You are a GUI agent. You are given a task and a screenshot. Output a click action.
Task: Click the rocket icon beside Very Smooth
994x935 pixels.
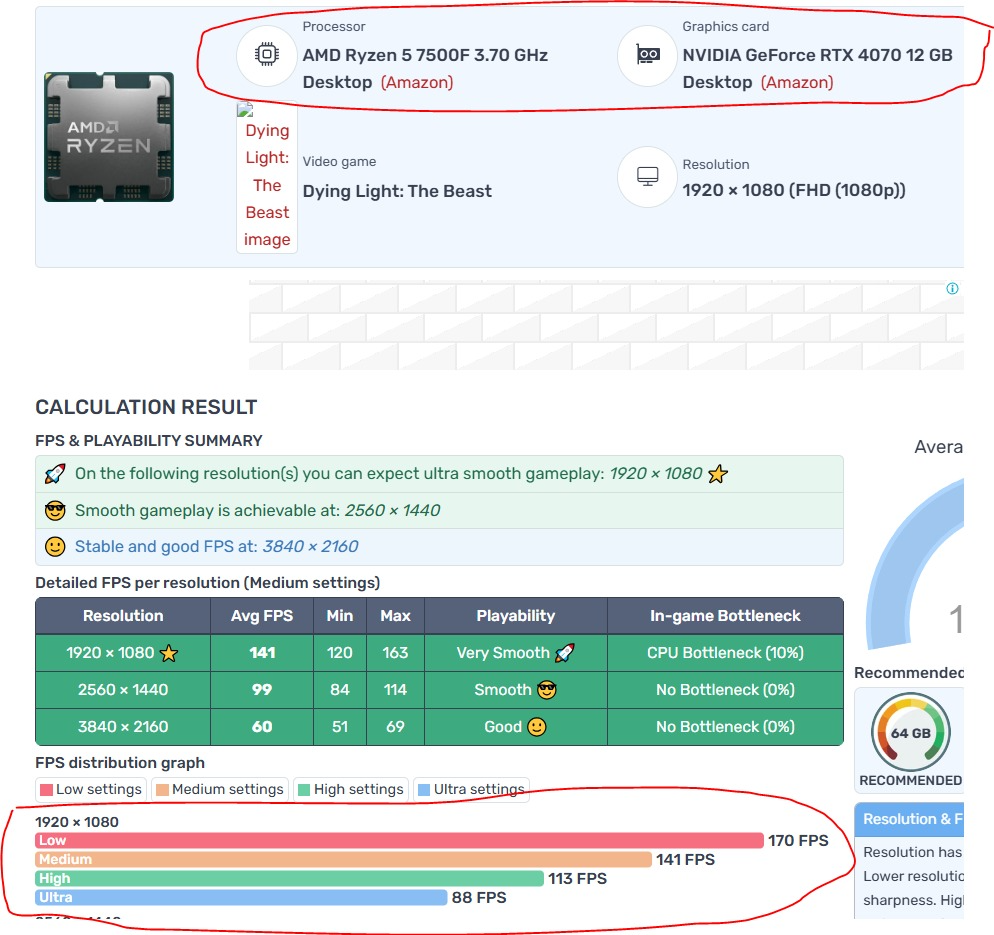click(x=564, y=653)
